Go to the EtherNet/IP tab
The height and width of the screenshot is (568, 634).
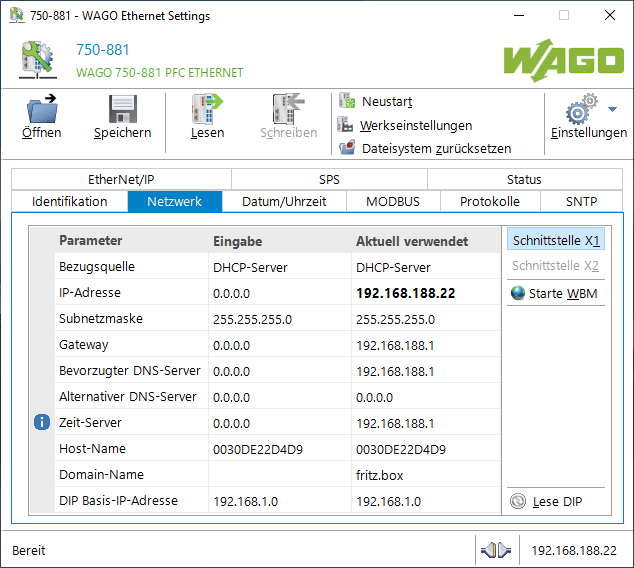click(121, 179)
